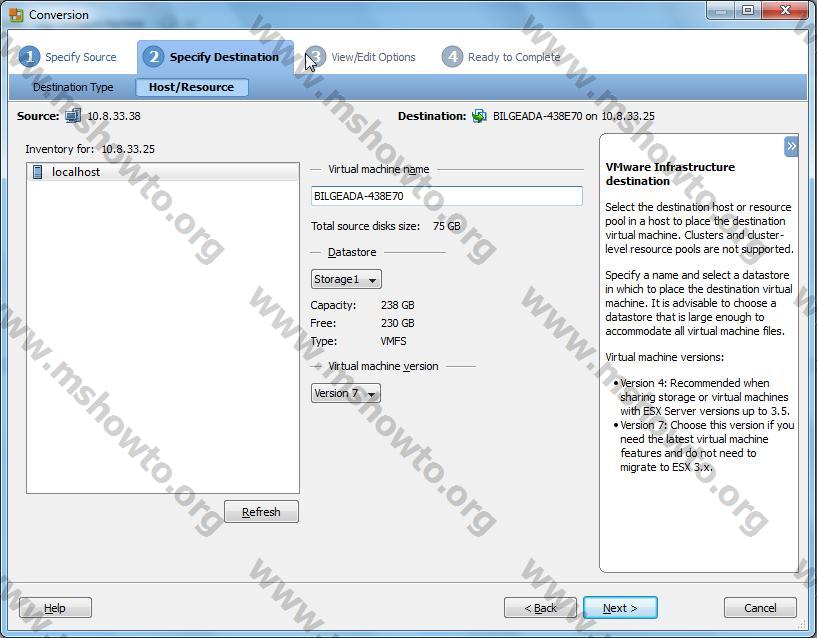817x638 pixels.
Task: Close the Conversion window
Action: (786, 10)
